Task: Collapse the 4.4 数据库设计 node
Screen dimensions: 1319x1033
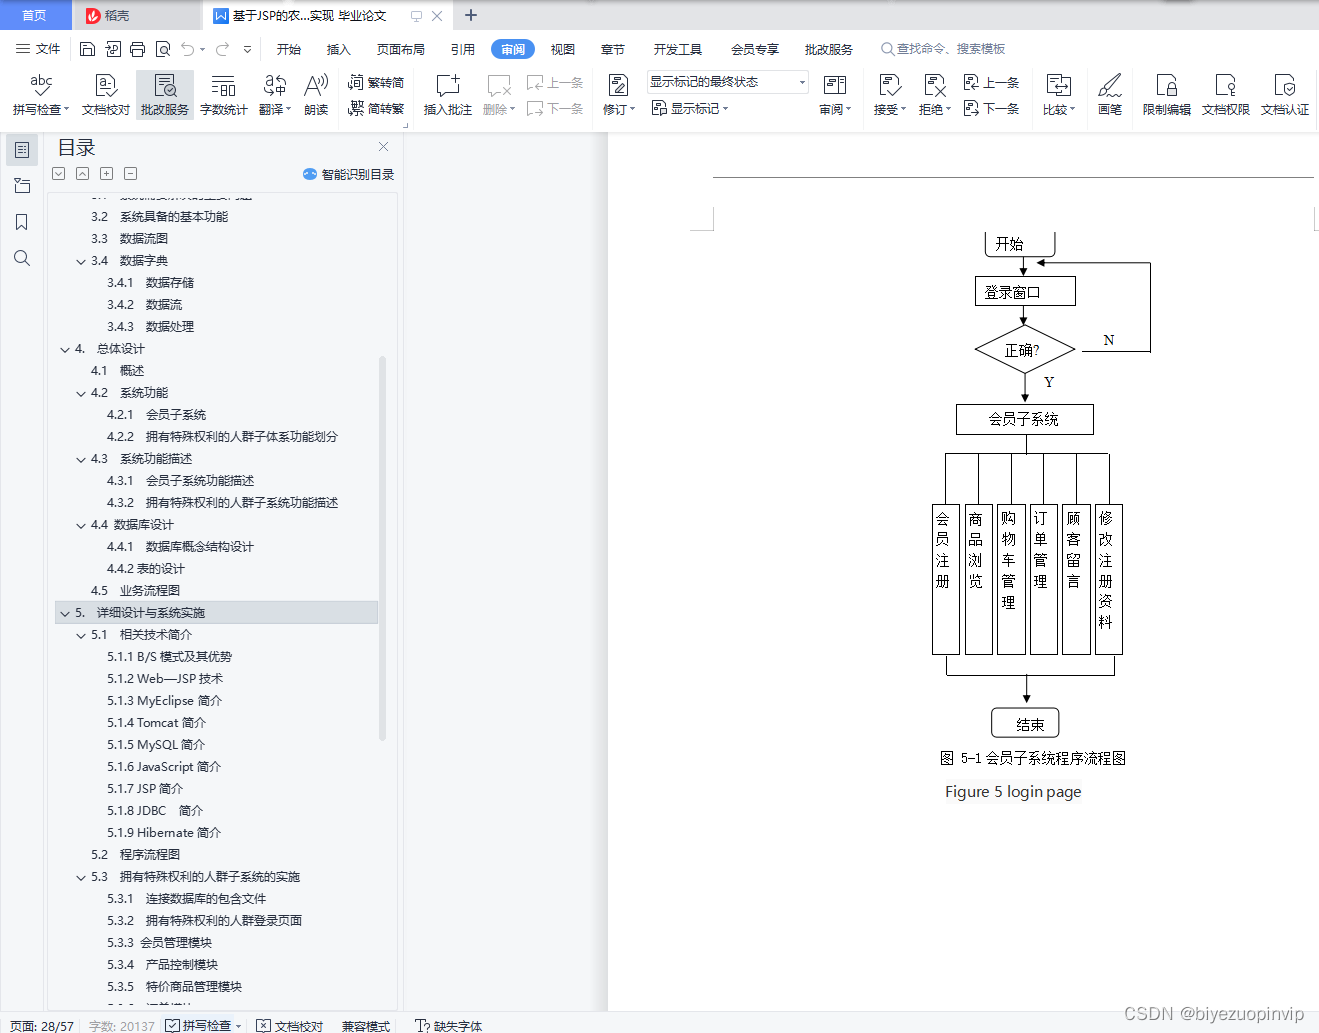Action: click(81, 525)
